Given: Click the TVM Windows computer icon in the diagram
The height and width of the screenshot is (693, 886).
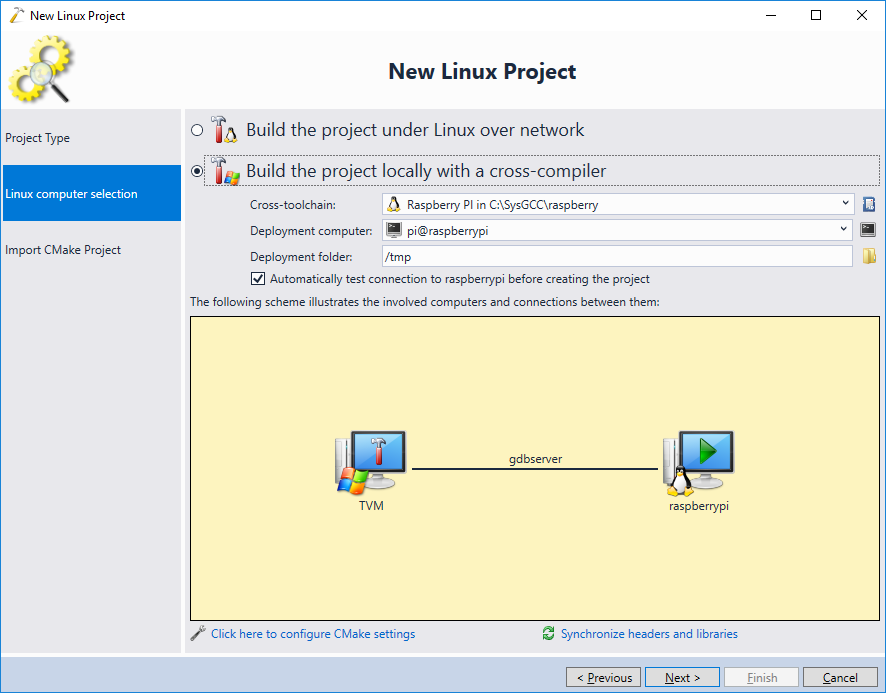Looking at the screenshot, I should pos(371,463).
